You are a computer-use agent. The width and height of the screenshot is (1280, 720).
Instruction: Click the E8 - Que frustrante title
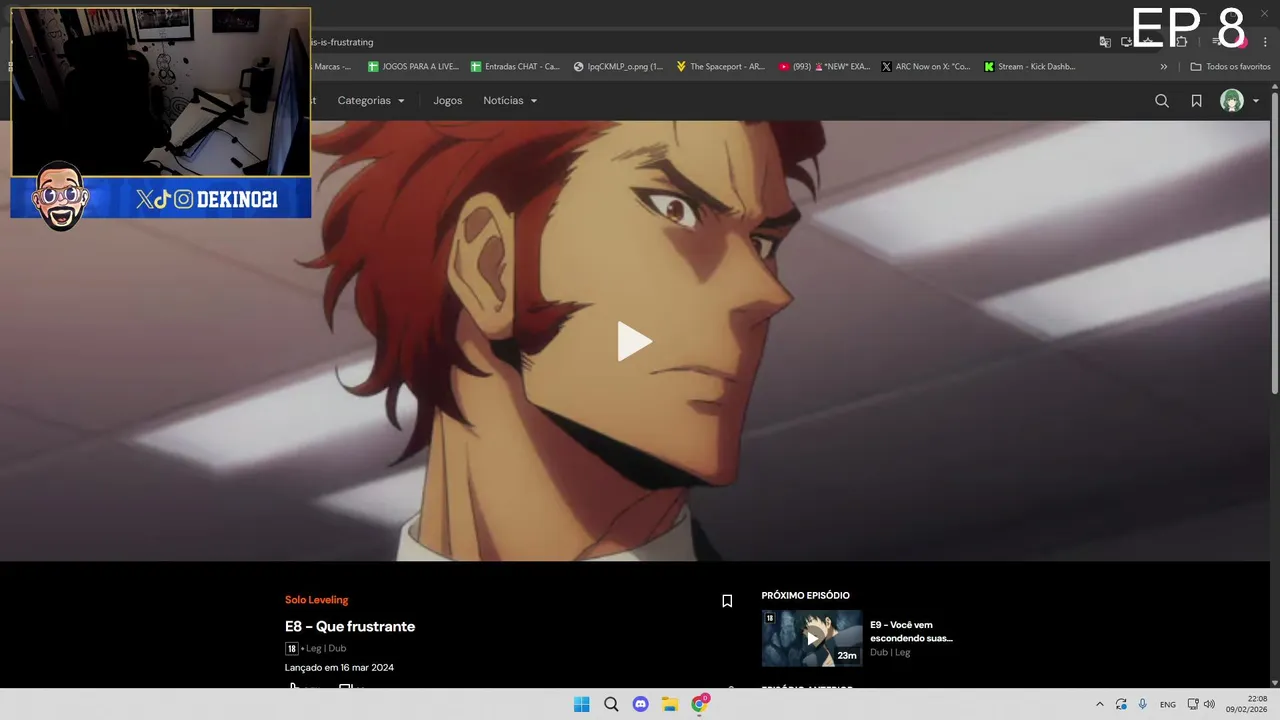(x=350, y=626)
